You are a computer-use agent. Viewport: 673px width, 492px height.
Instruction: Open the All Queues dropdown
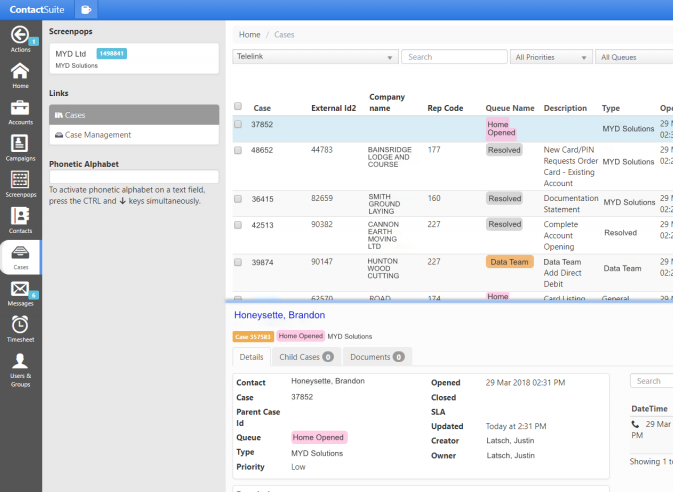point(634,57)
